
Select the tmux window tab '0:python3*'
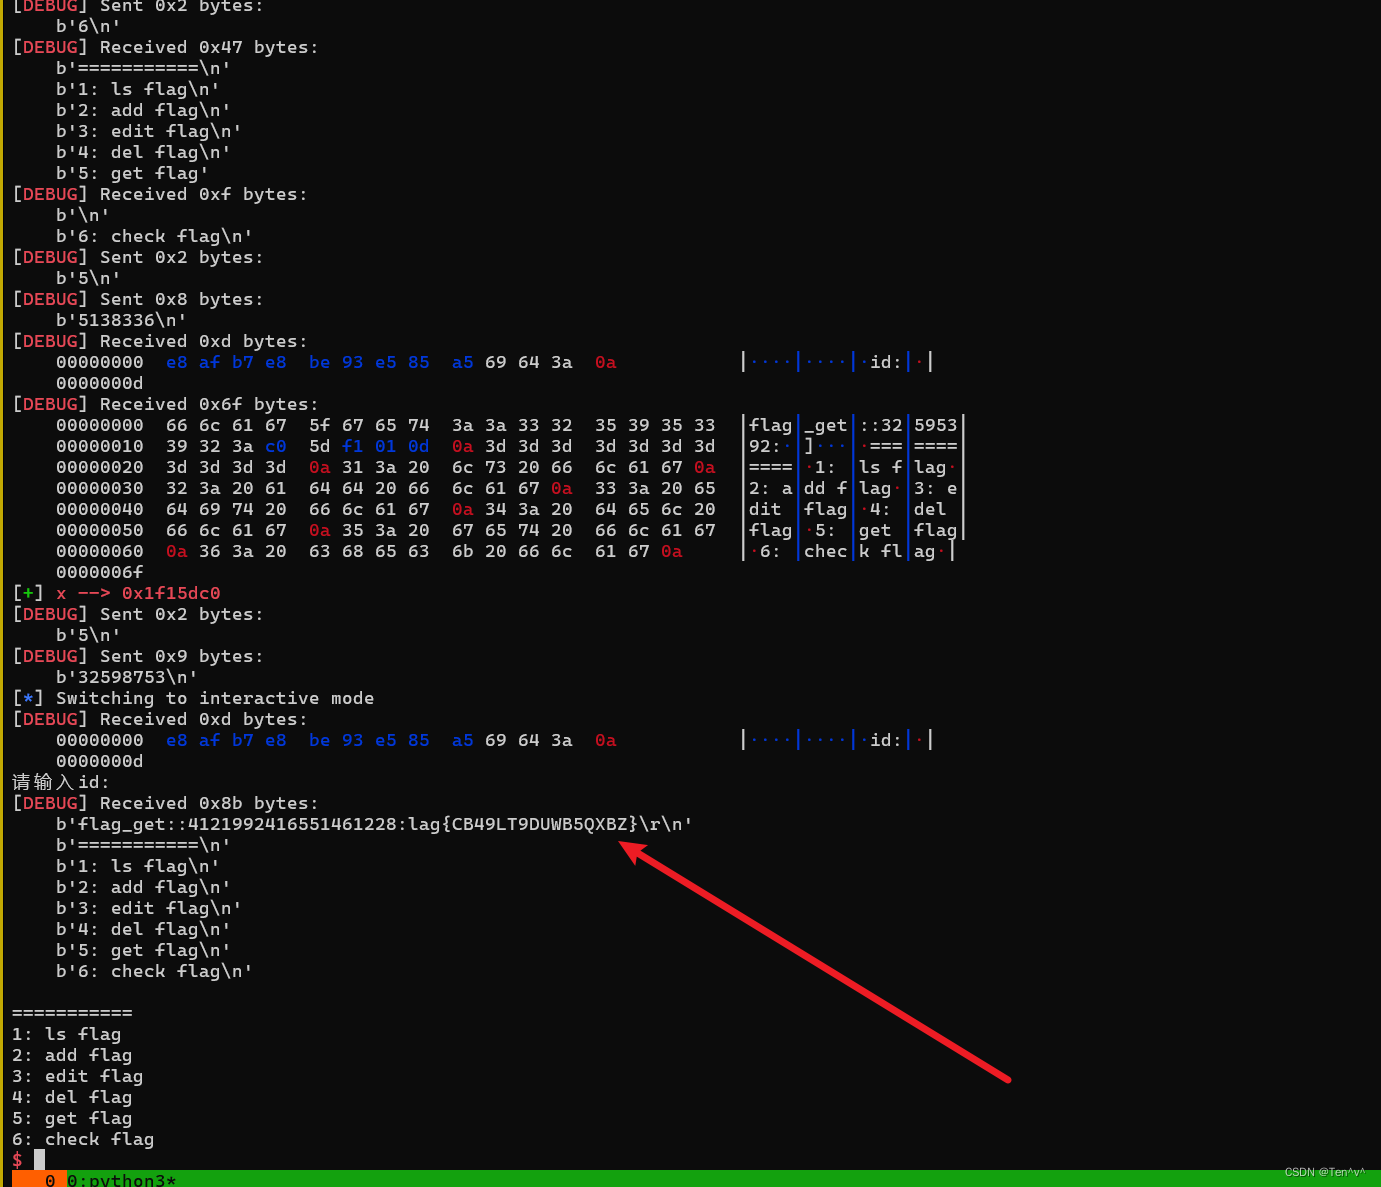(x=121, y=1180)
